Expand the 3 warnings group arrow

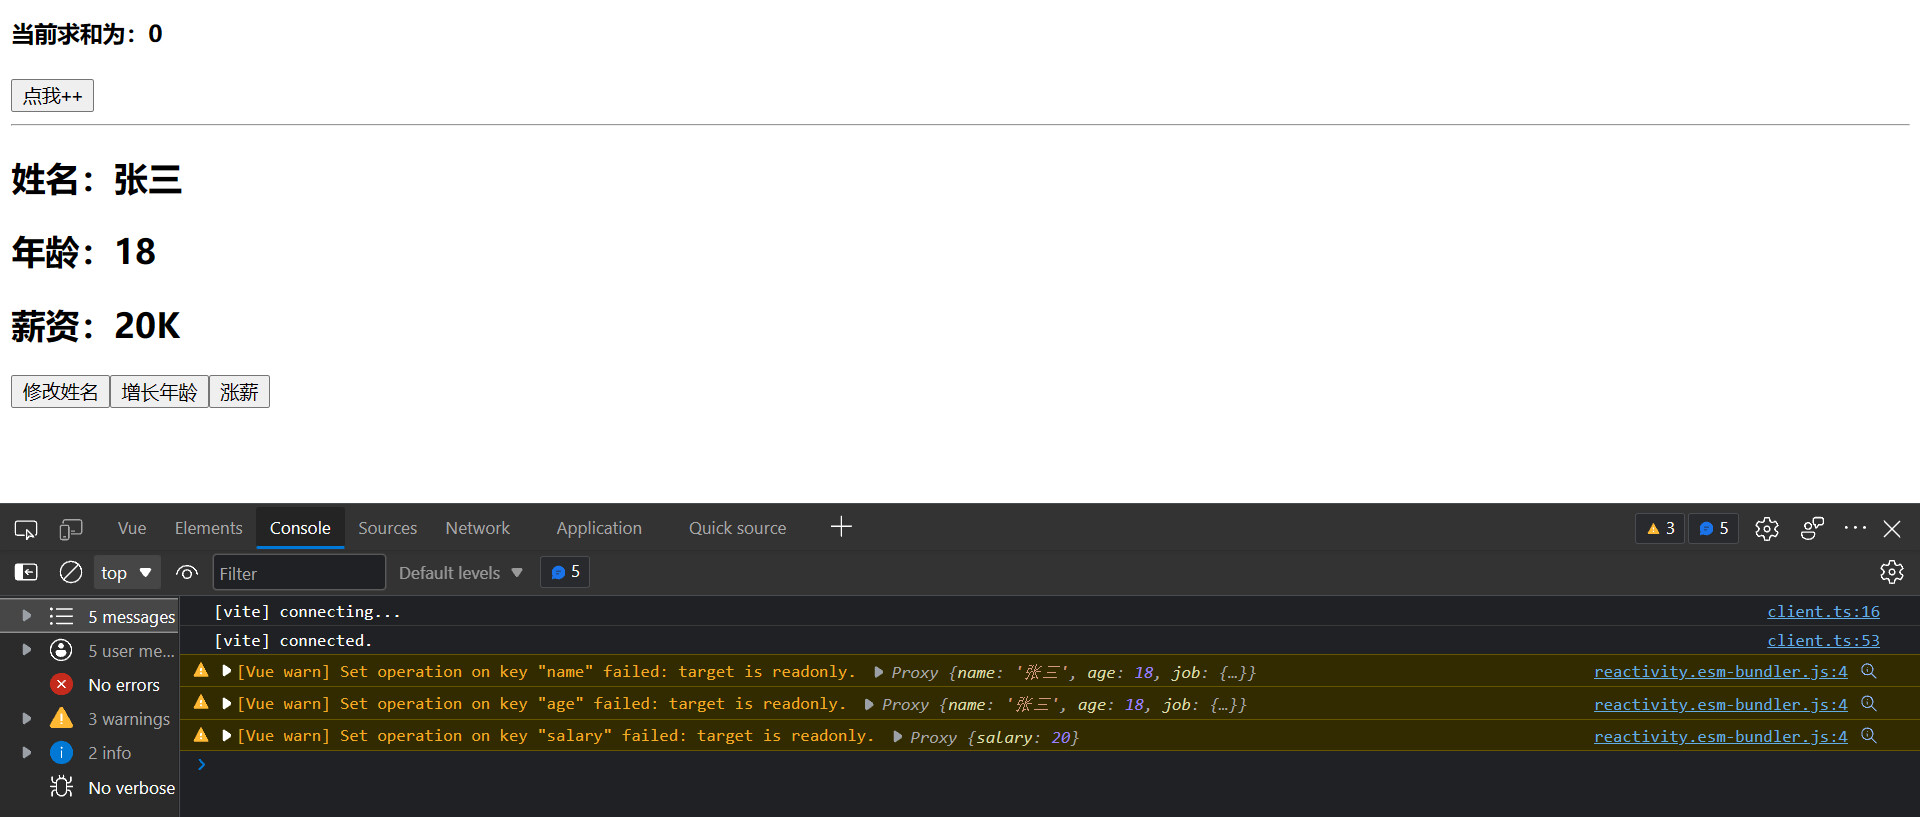27,719
